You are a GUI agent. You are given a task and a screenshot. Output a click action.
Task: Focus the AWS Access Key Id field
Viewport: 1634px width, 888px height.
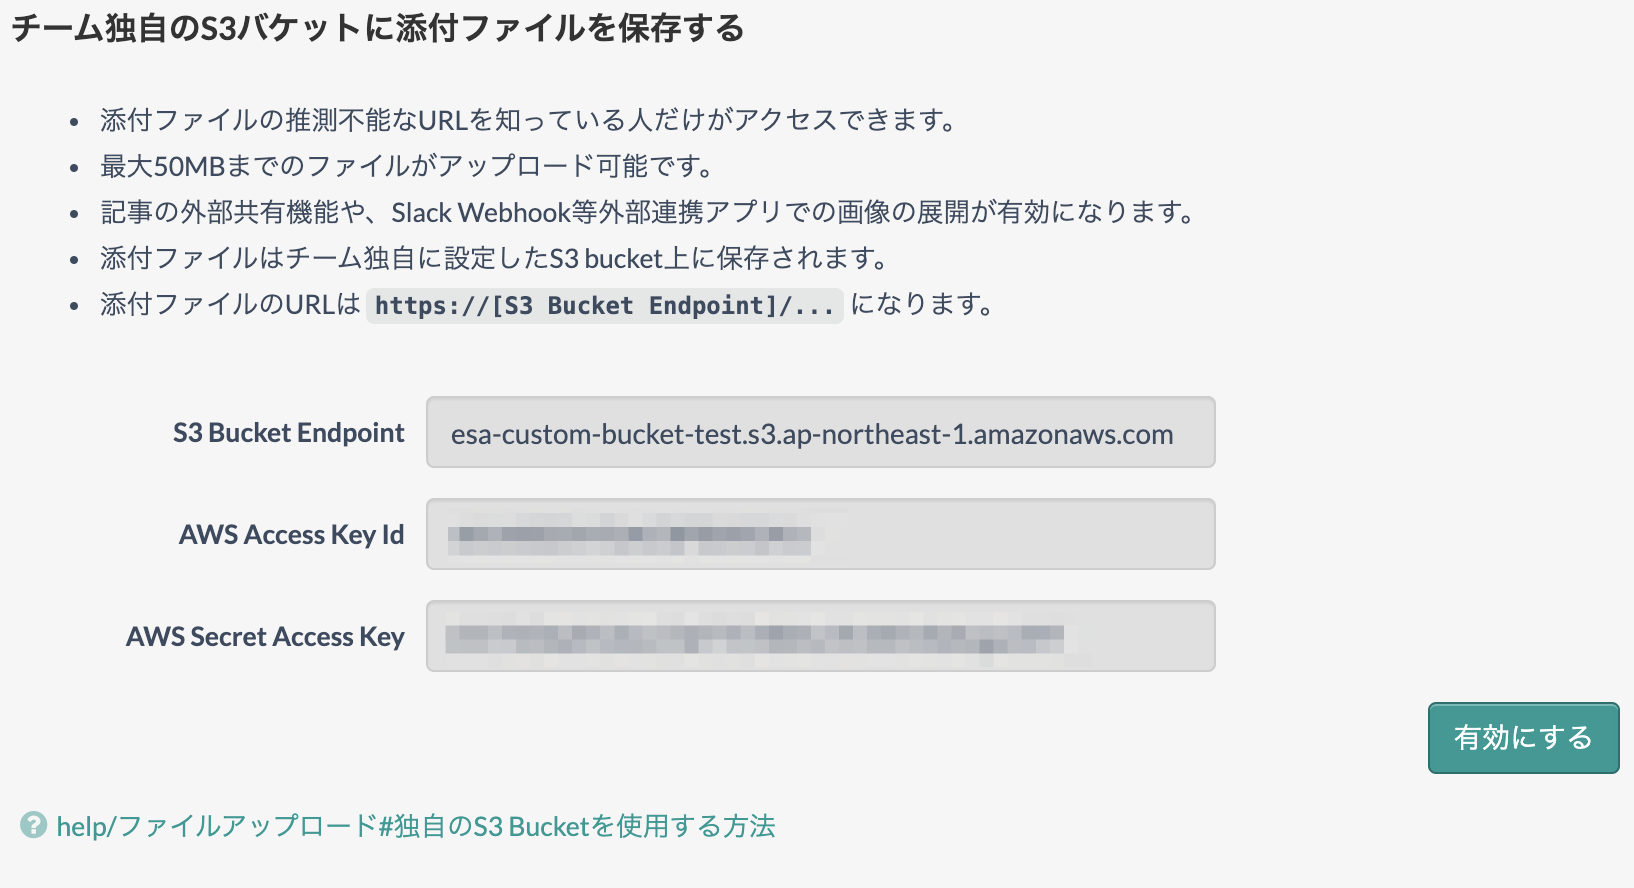[x=821, y=534]
